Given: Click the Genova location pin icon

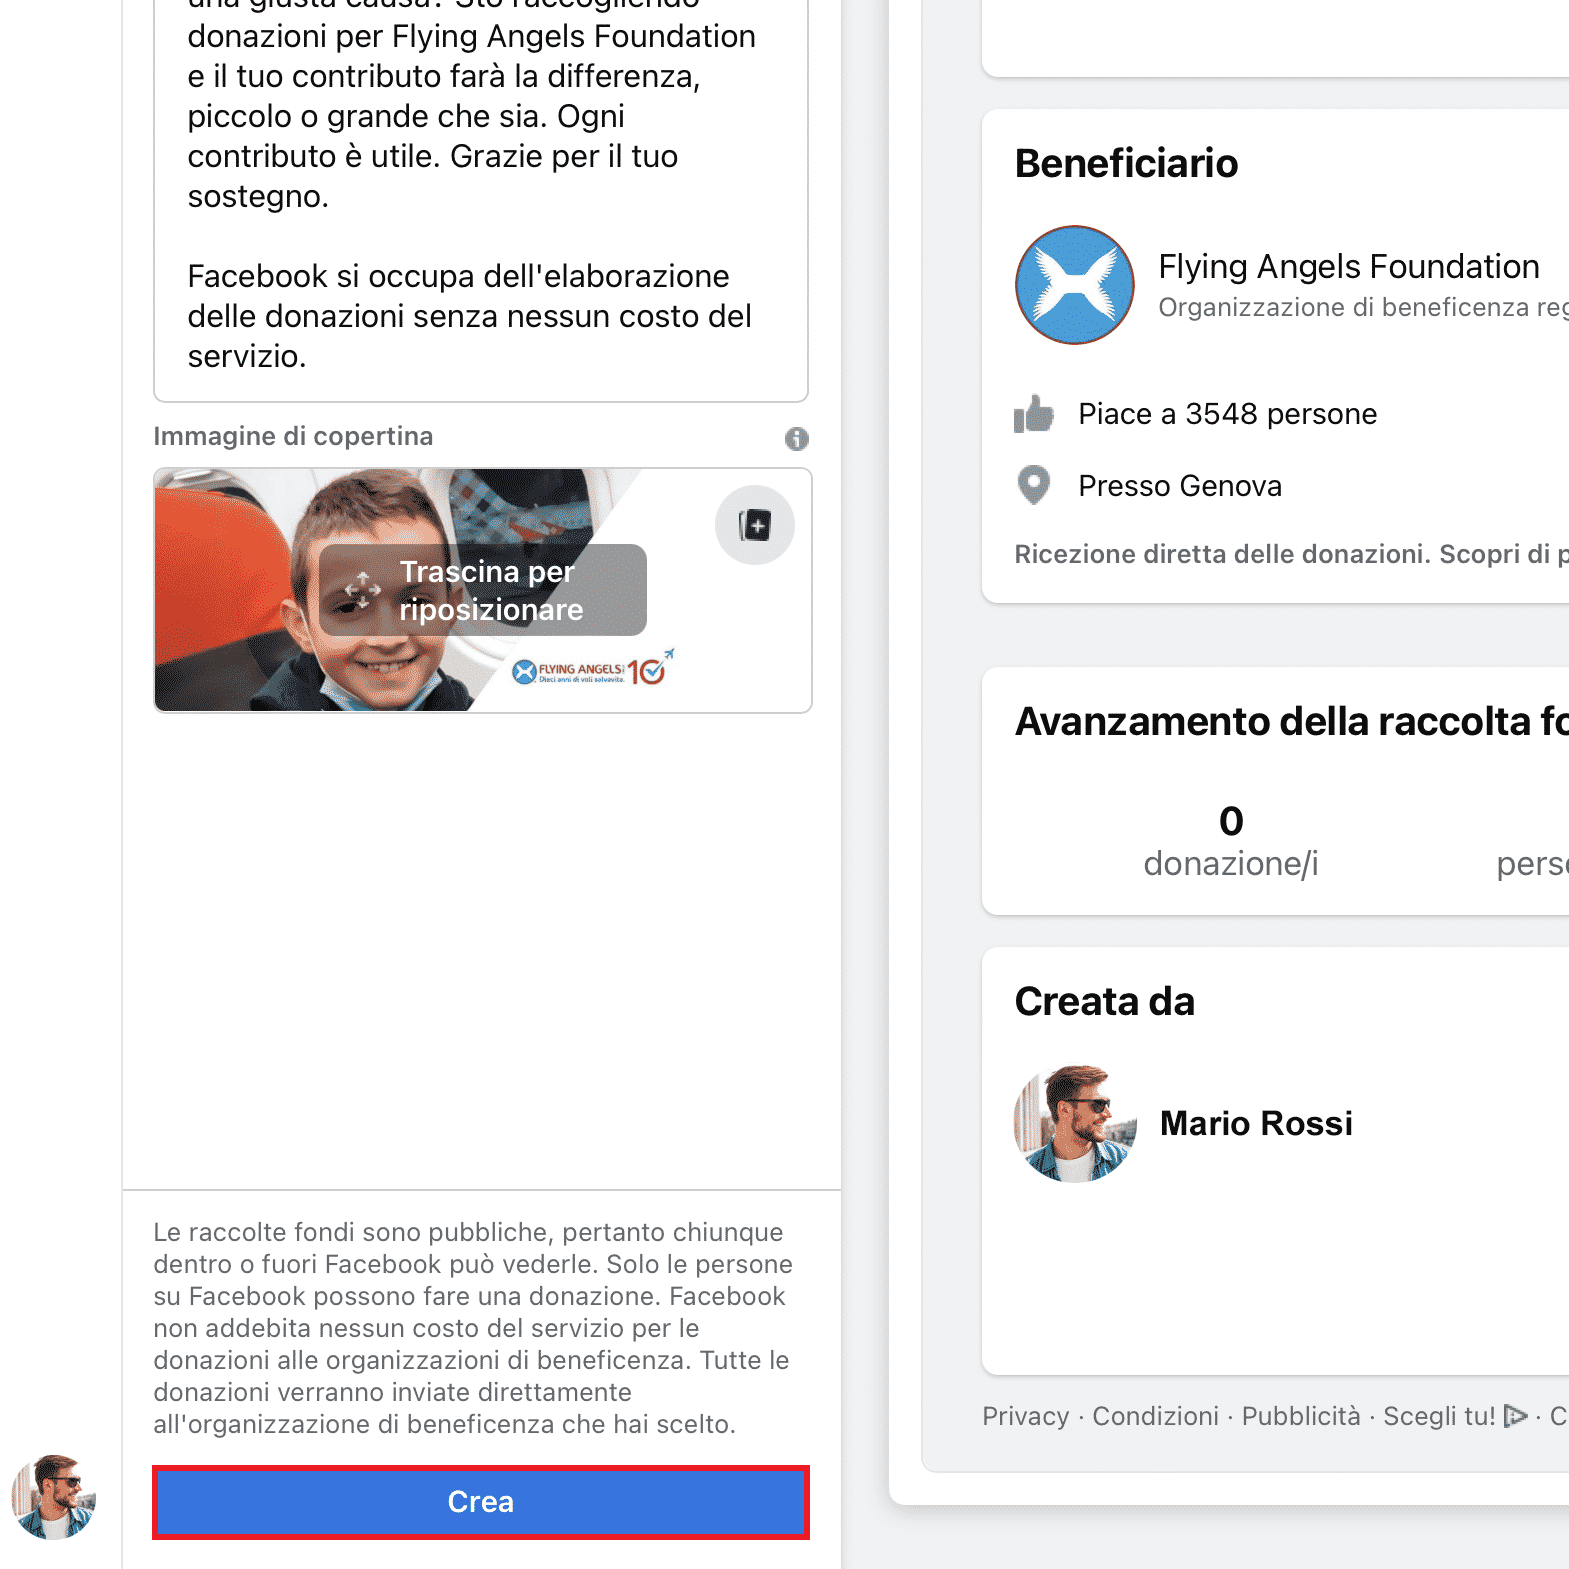Looking at the screenshot, I should pos(1034,486).
